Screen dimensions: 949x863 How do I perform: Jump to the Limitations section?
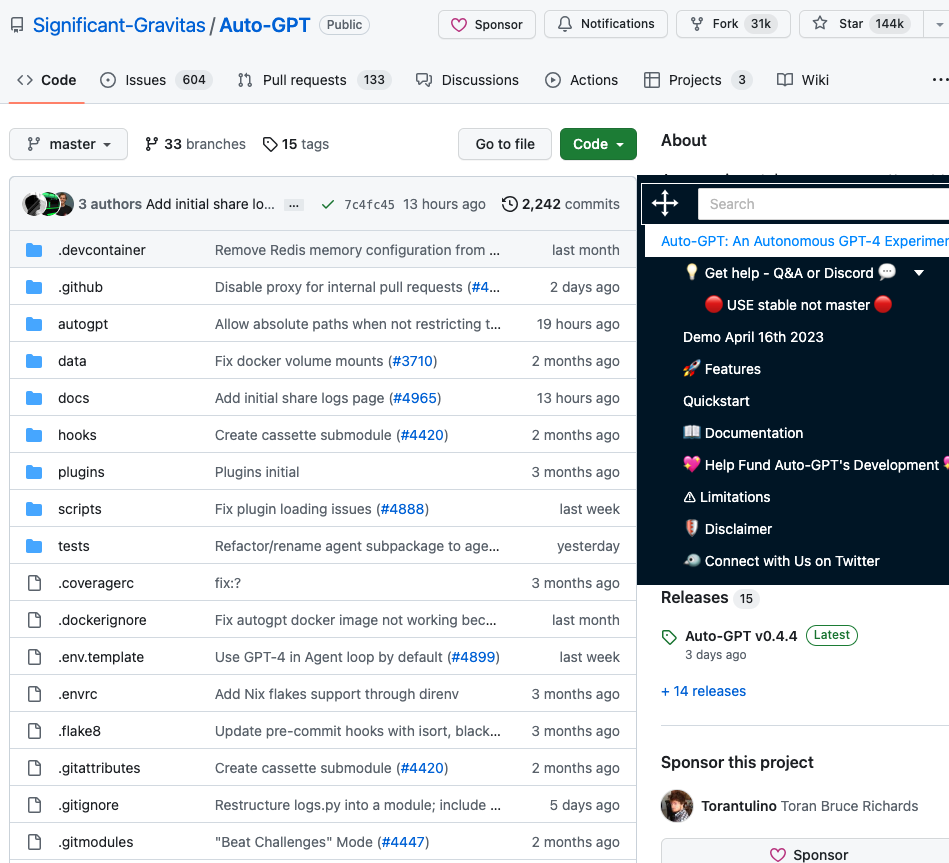point(726,497)
